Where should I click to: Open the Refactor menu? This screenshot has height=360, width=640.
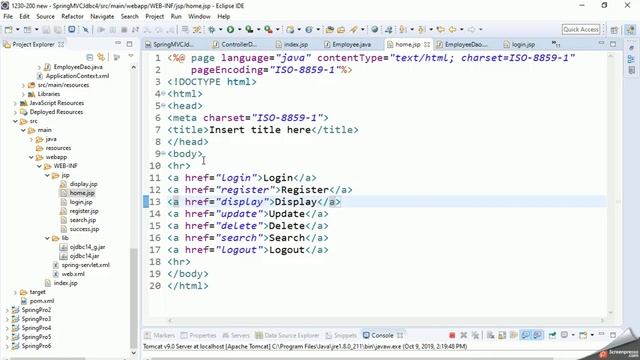coord(72,16)
